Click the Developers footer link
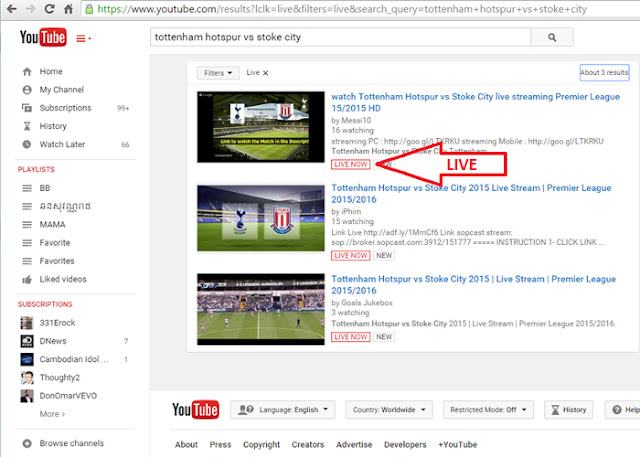 click(x=405, y=445)
